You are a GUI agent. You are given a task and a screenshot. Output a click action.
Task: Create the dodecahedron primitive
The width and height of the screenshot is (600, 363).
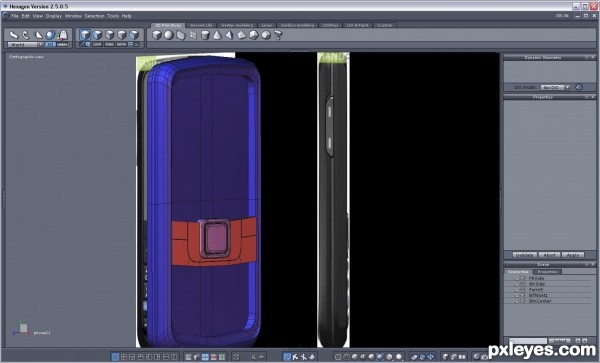click(266, 35)
